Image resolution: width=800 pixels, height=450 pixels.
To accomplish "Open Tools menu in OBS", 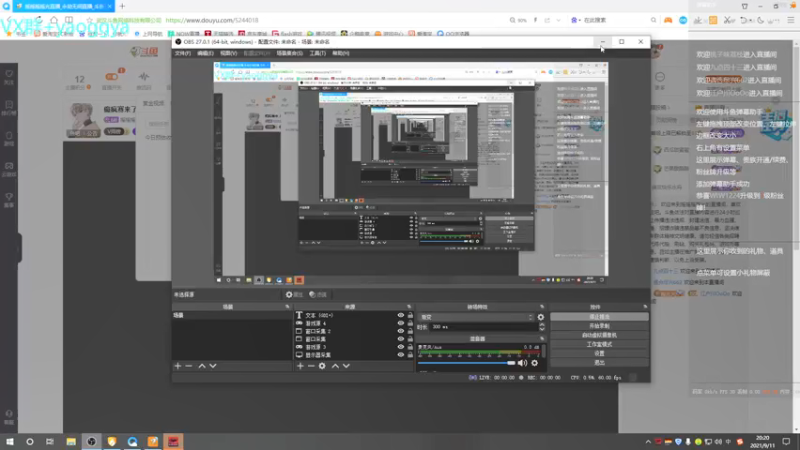I will (317, 53).
